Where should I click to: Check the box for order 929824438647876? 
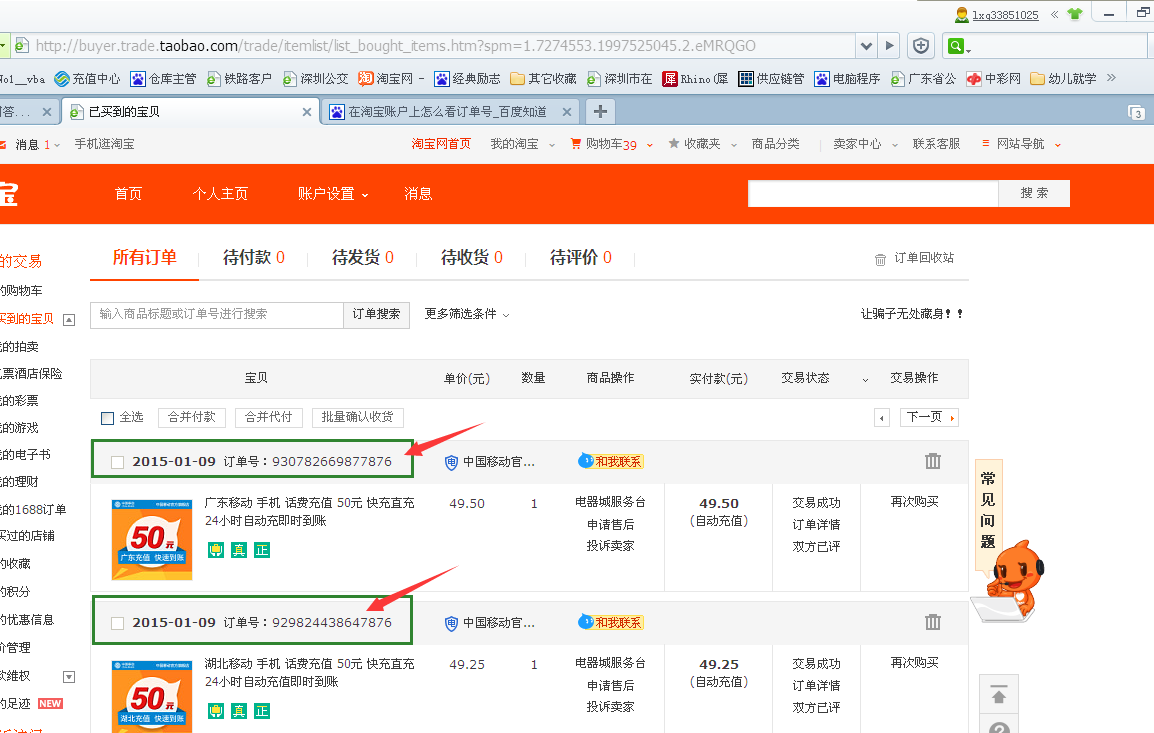click(117, 623)
